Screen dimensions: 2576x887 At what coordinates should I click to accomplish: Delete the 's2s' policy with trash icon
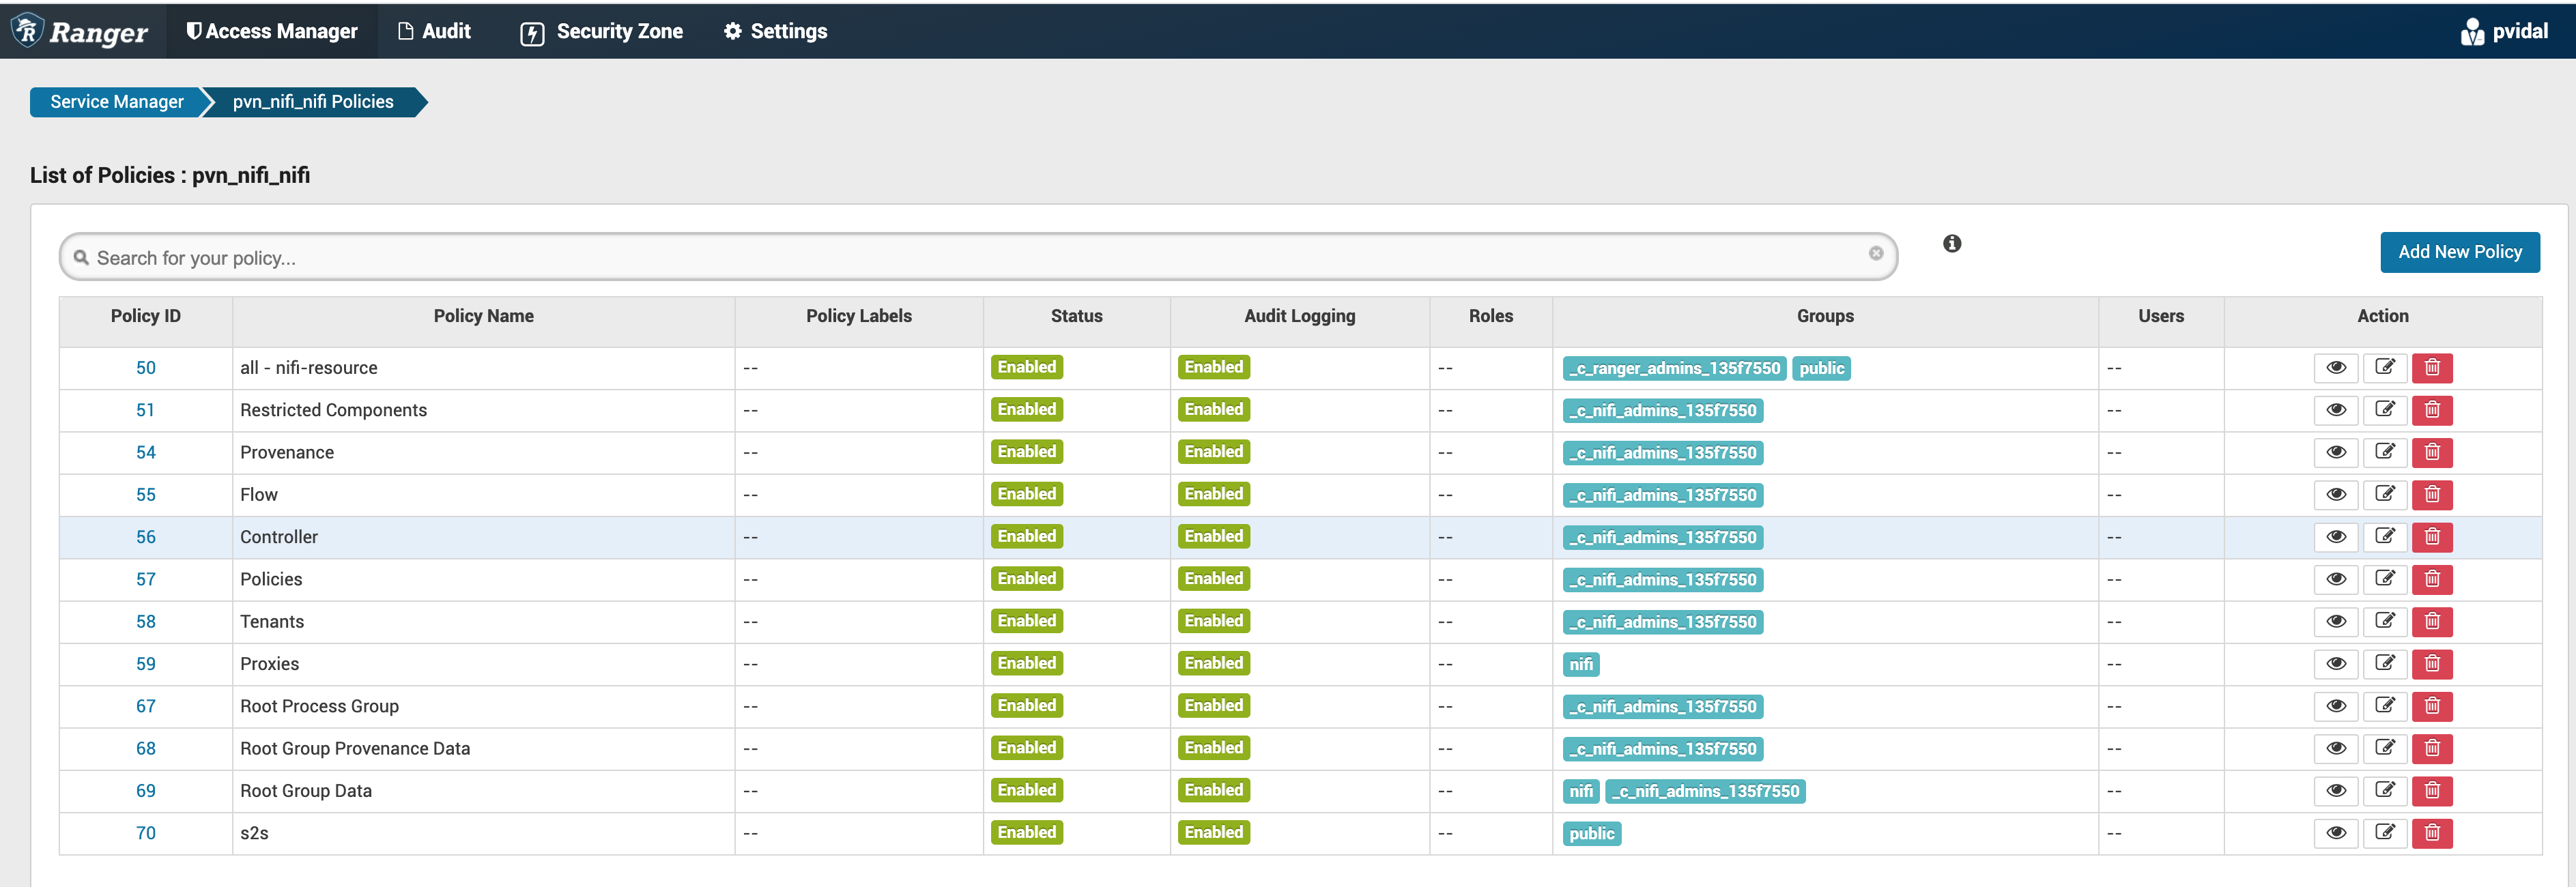(2433, 833)
